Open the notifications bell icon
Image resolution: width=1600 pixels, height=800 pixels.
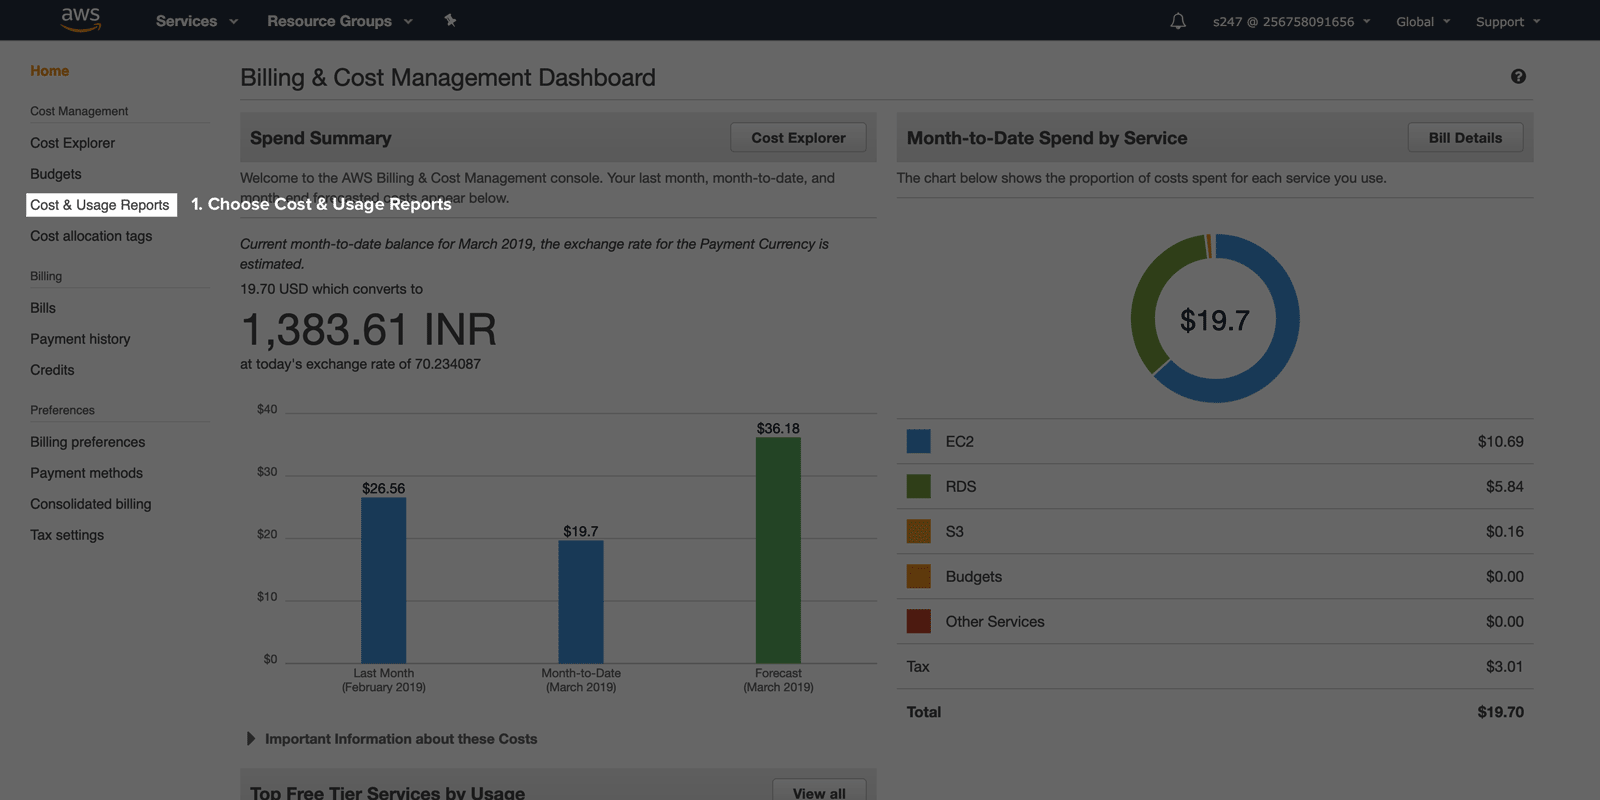pyautogui.click(x=1178, y=21)
